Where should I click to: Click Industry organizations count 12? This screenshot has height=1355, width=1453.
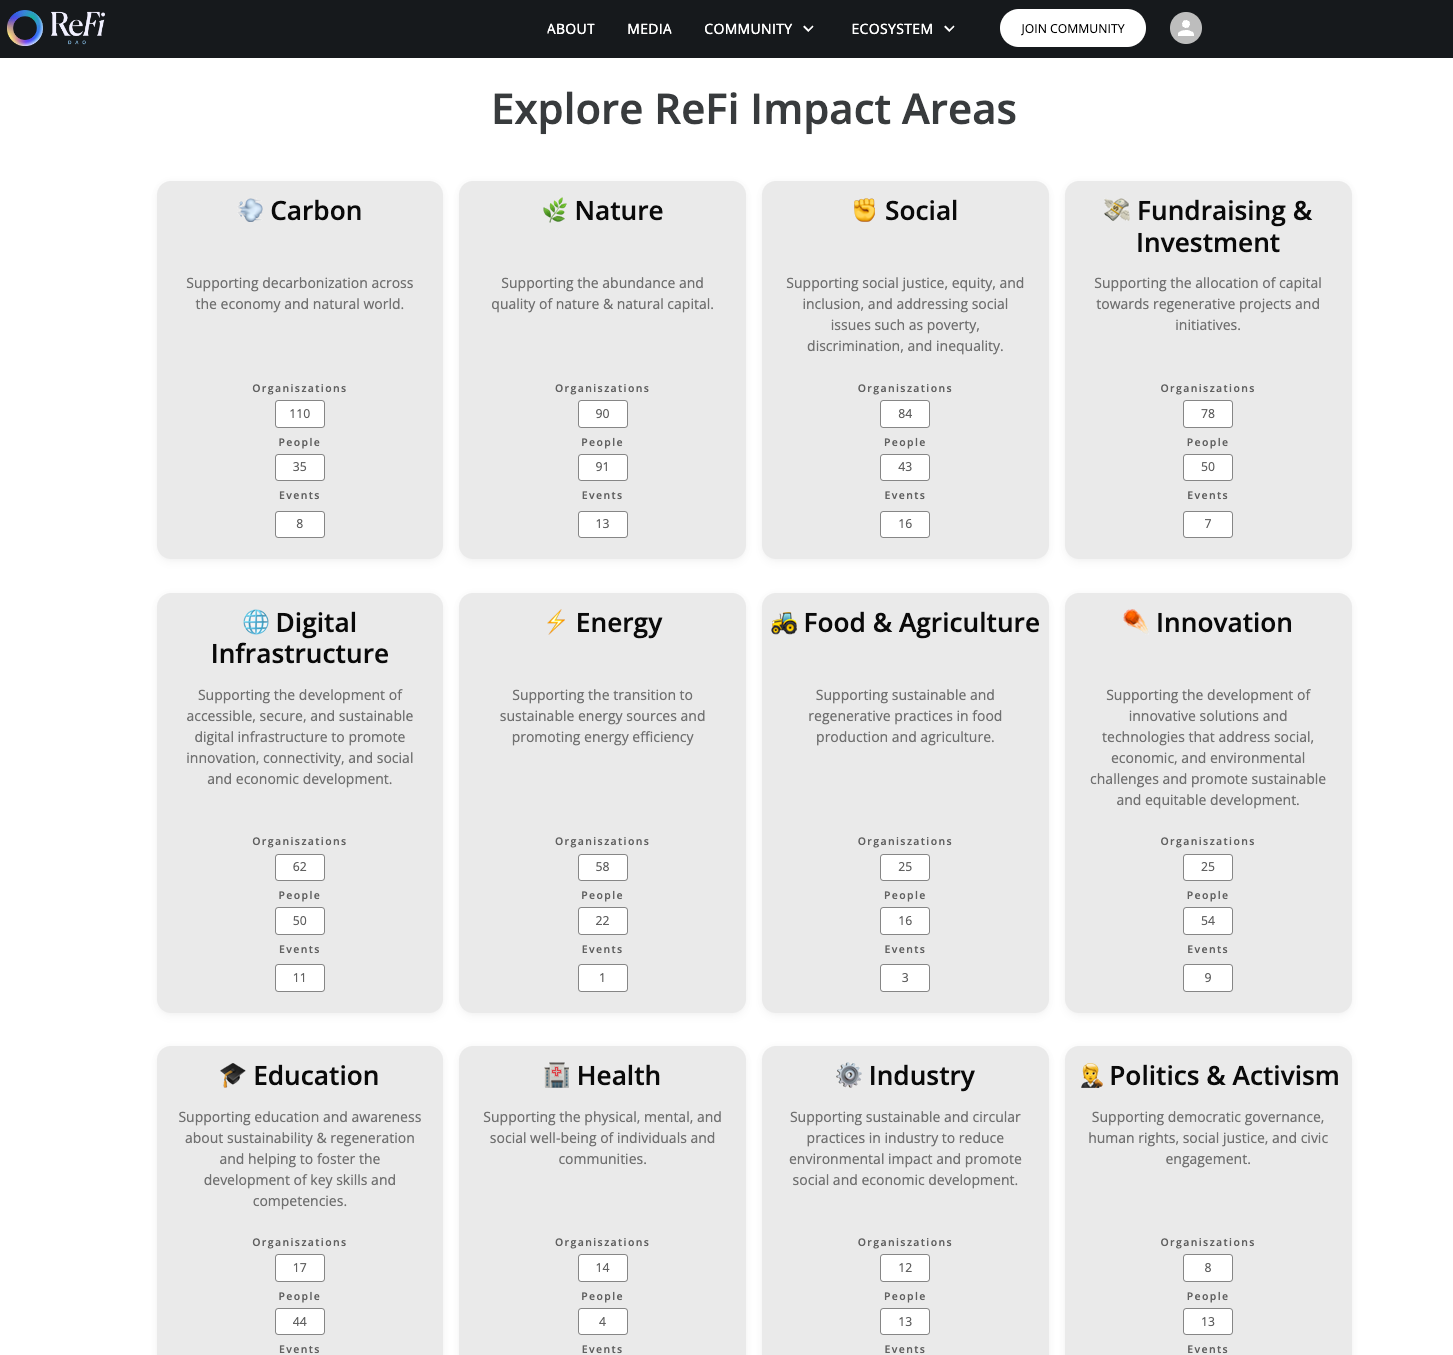(x=905, y=1268)
